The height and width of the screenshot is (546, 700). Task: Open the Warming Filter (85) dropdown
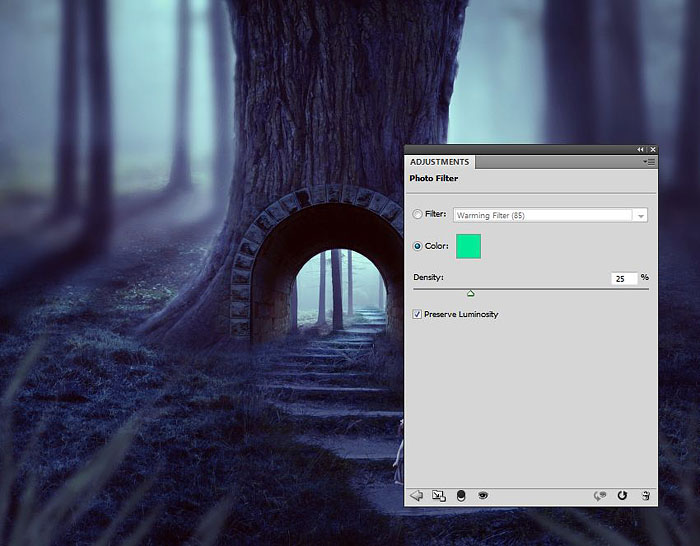tap(550, 215)
